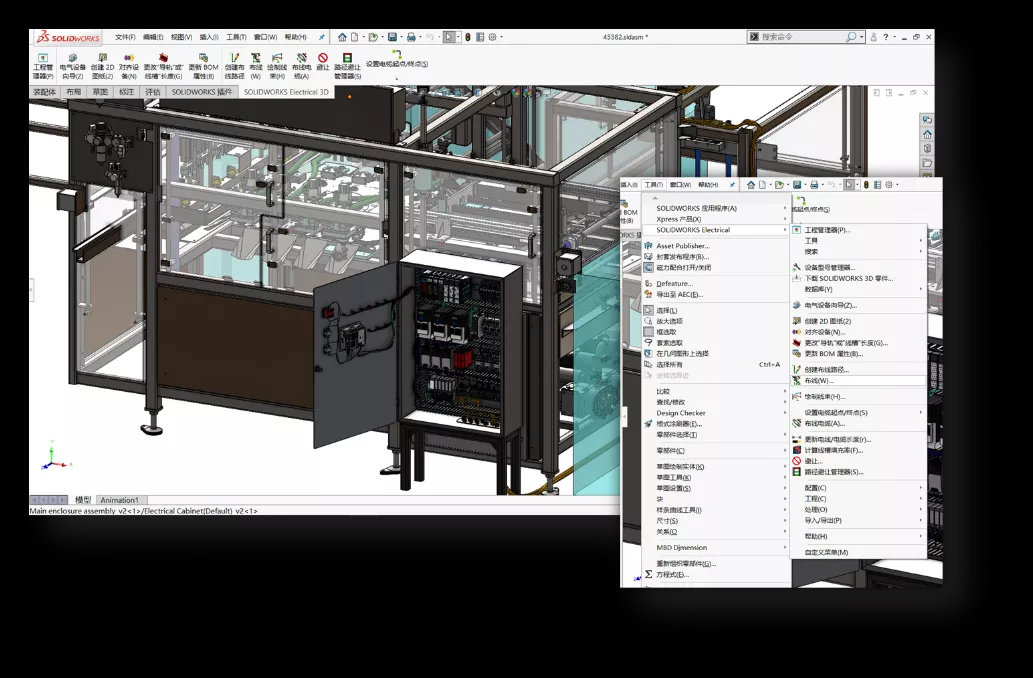The image size is (1033, 678).
Task: Open the 文件 menu in main window
Action: (x=125, y=37)
